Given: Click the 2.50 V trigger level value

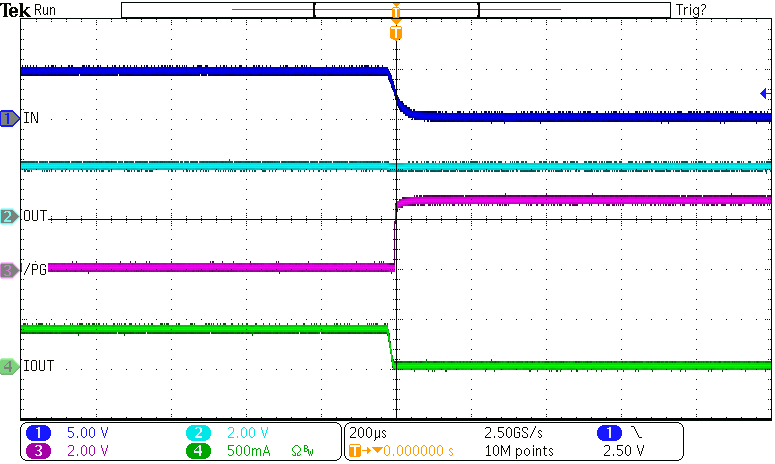Looking at the screenshot, I should (624, 451).
